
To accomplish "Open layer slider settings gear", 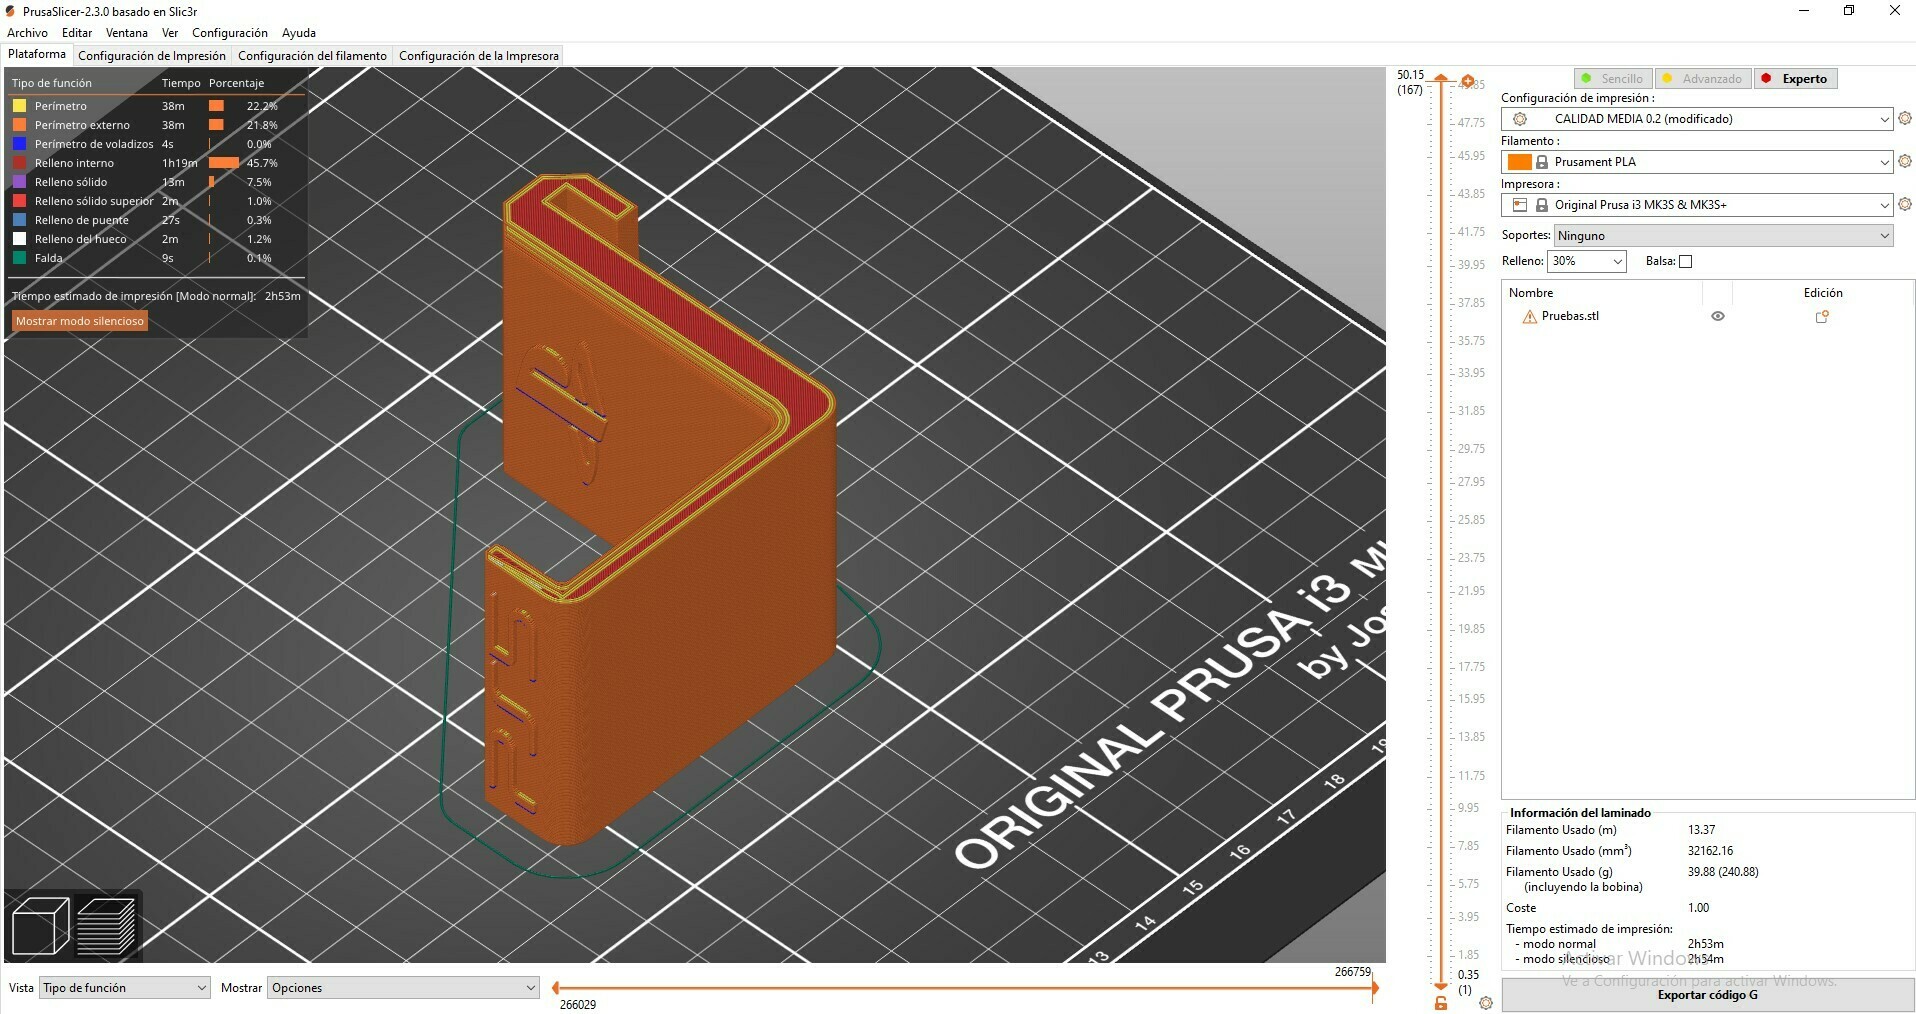I will 1486,1003.
